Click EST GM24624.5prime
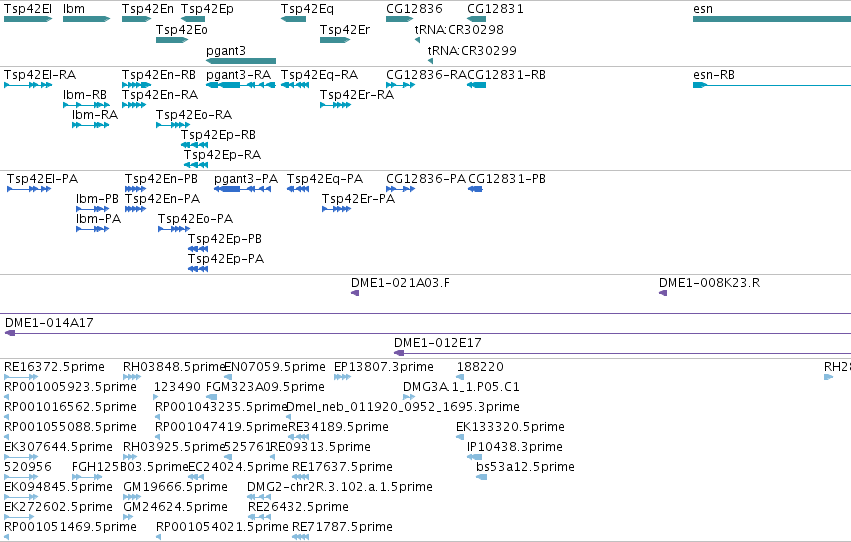The width and height of the screenshot is (851, 542). pyautogui.click(x=128, y=518)
